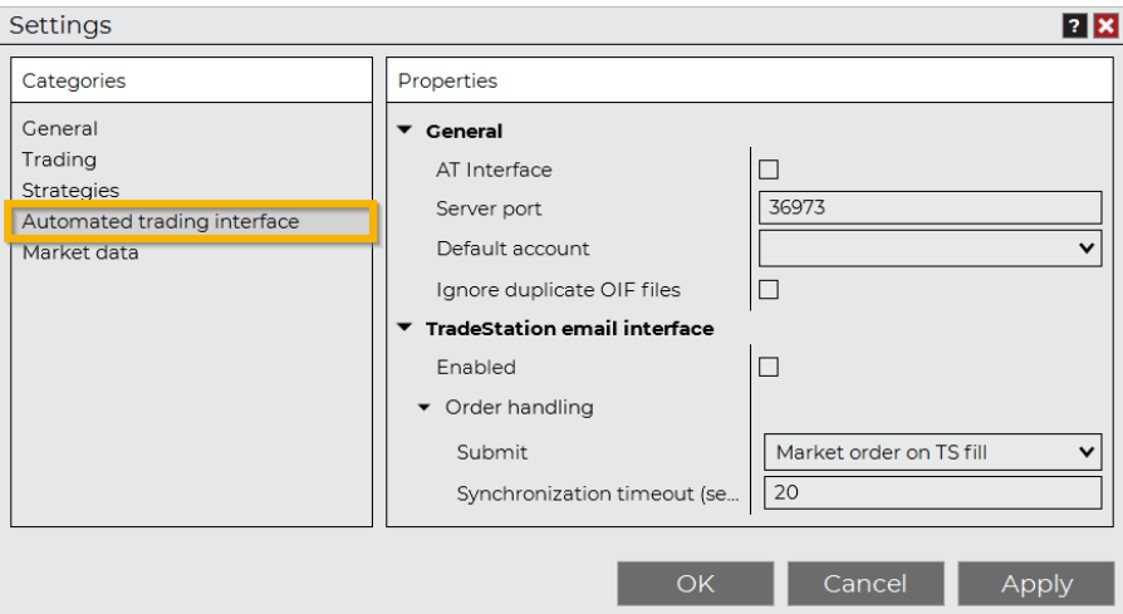Collapse the General properties section
Image resolution: width=1123 pixels, height=614 pixels.
click(405, 131)
